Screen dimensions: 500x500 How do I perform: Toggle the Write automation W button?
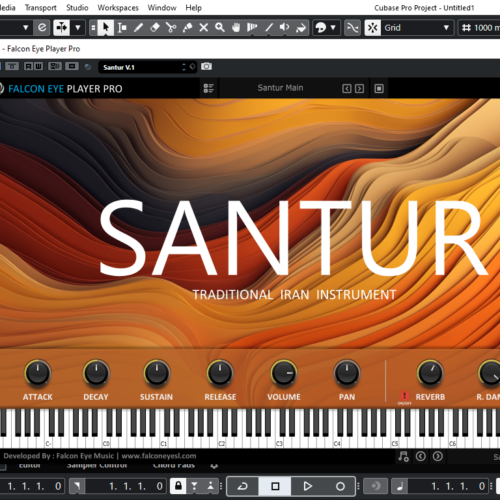[x=38, y=66]
